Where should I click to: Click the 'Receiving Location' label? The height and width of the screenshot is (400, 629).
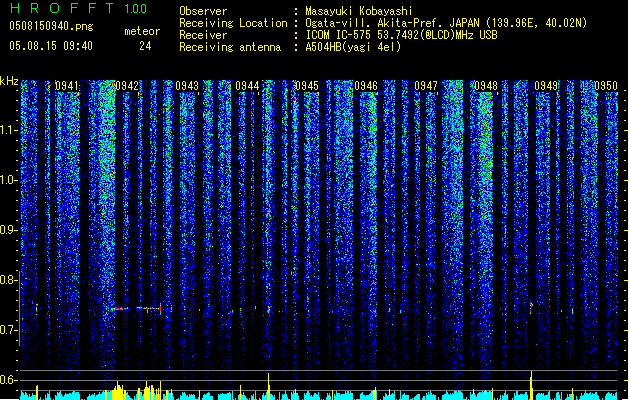click(x=233, y=23)
